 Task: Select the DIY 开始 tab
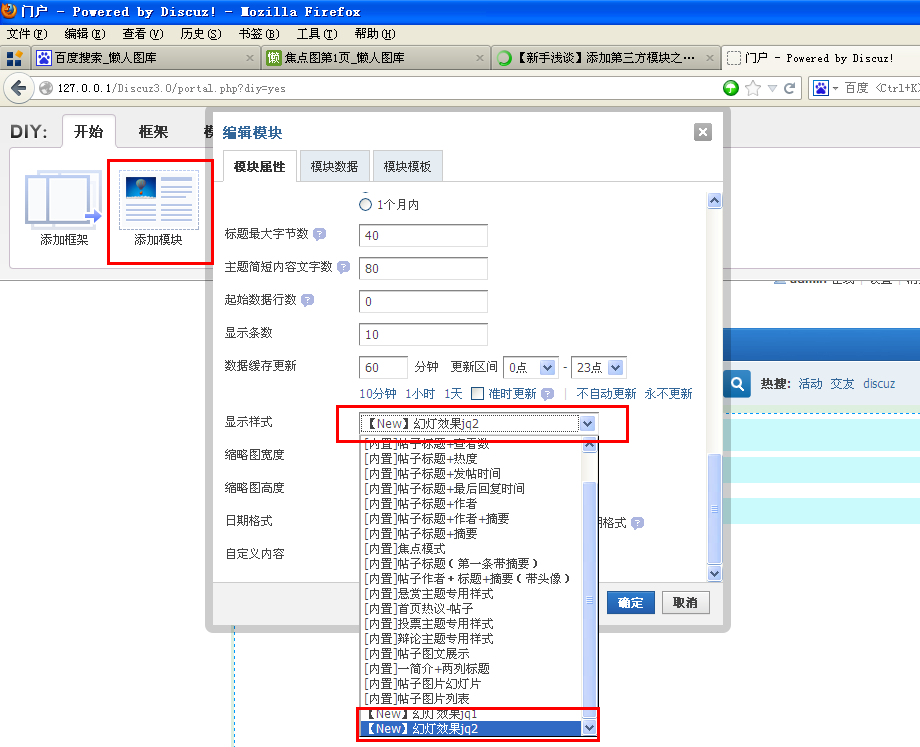pyautogui.click(x=89, y=131)
